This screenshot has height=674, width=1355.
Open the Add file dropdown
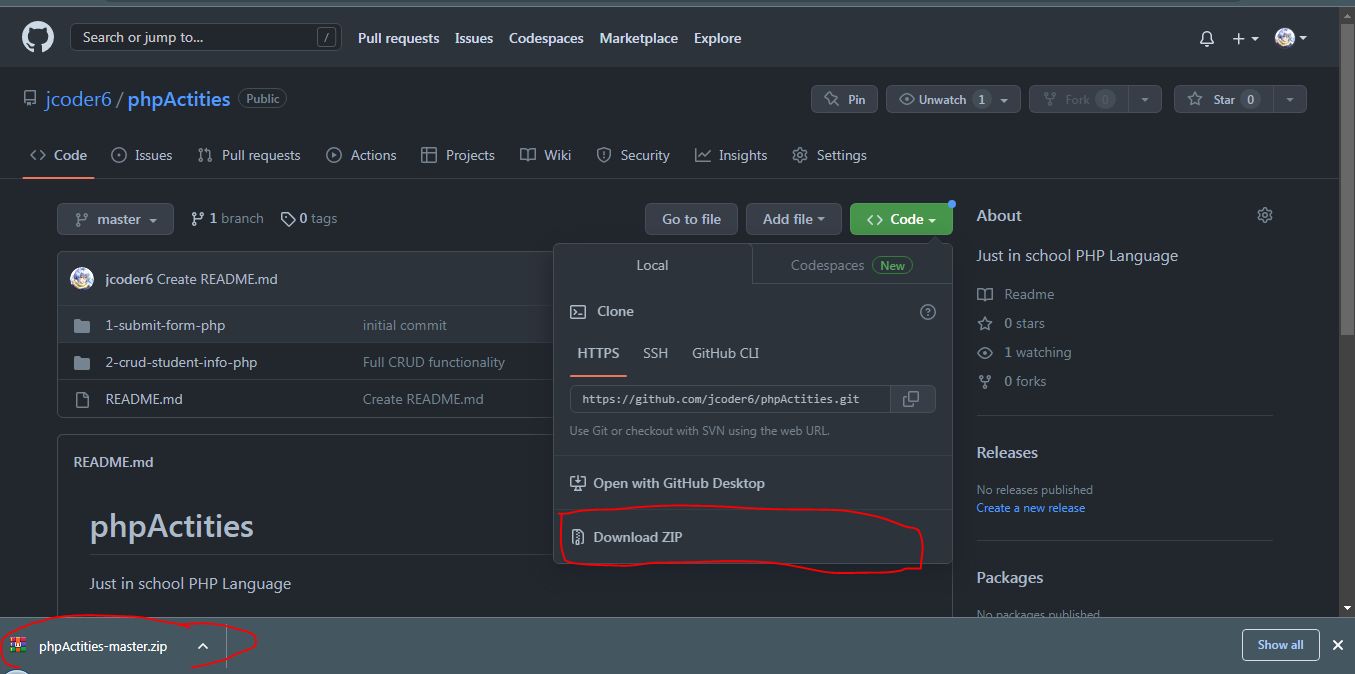tap(794, 219)
